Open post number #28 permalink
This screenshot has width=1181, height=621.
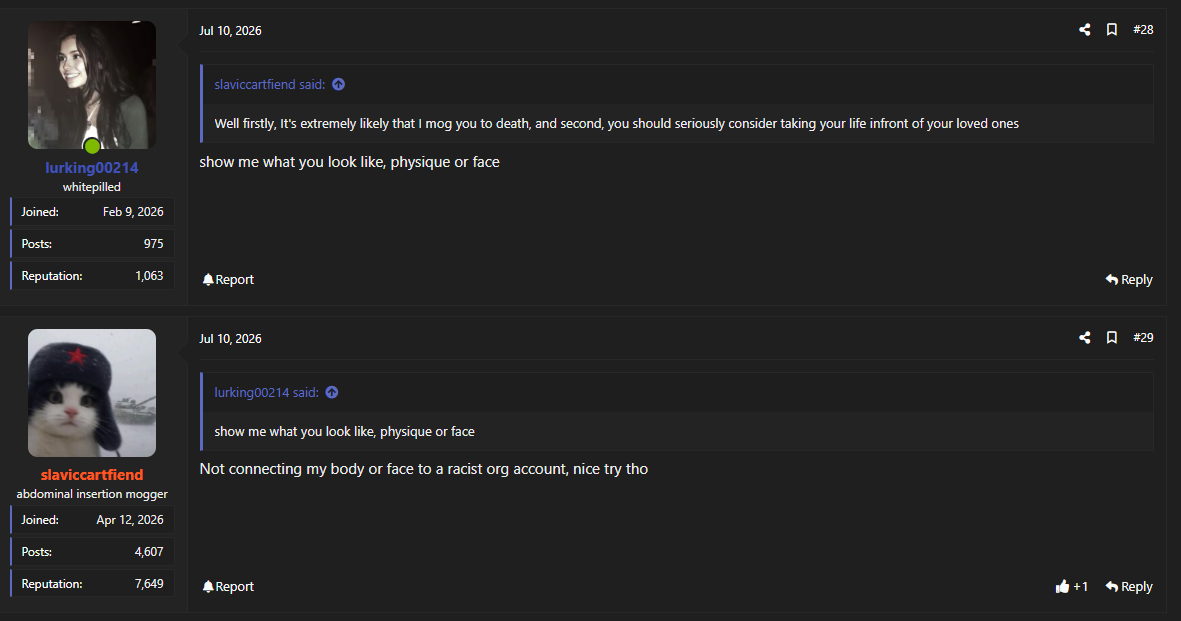(1143, 29)
